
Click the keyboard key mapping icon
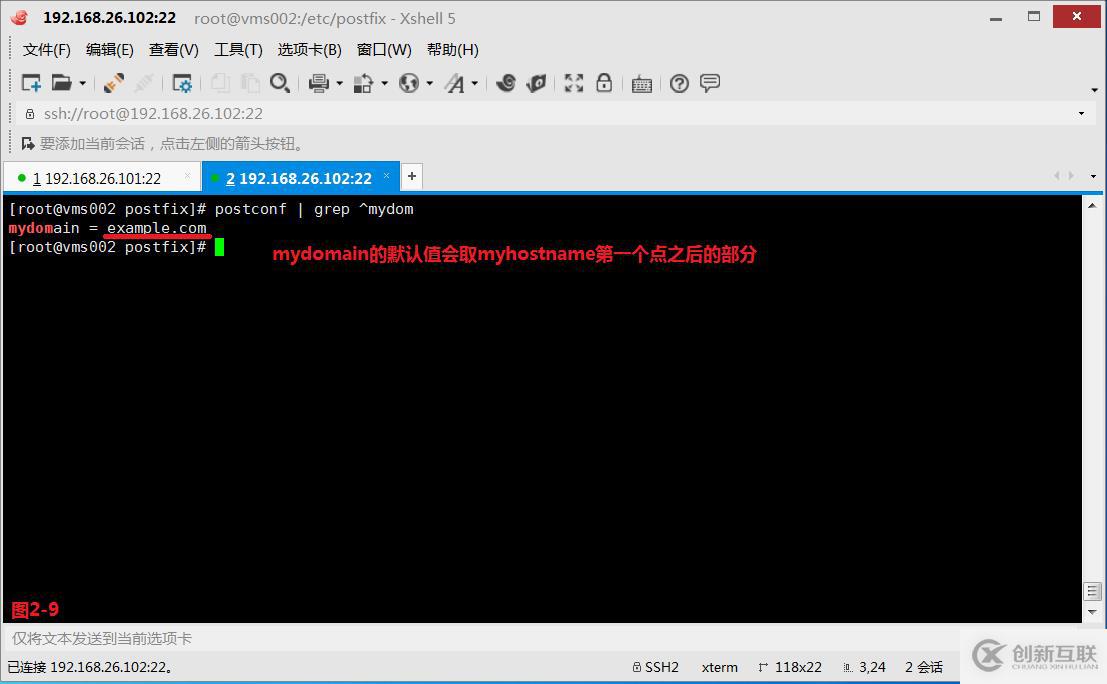(x=642, y=84)
